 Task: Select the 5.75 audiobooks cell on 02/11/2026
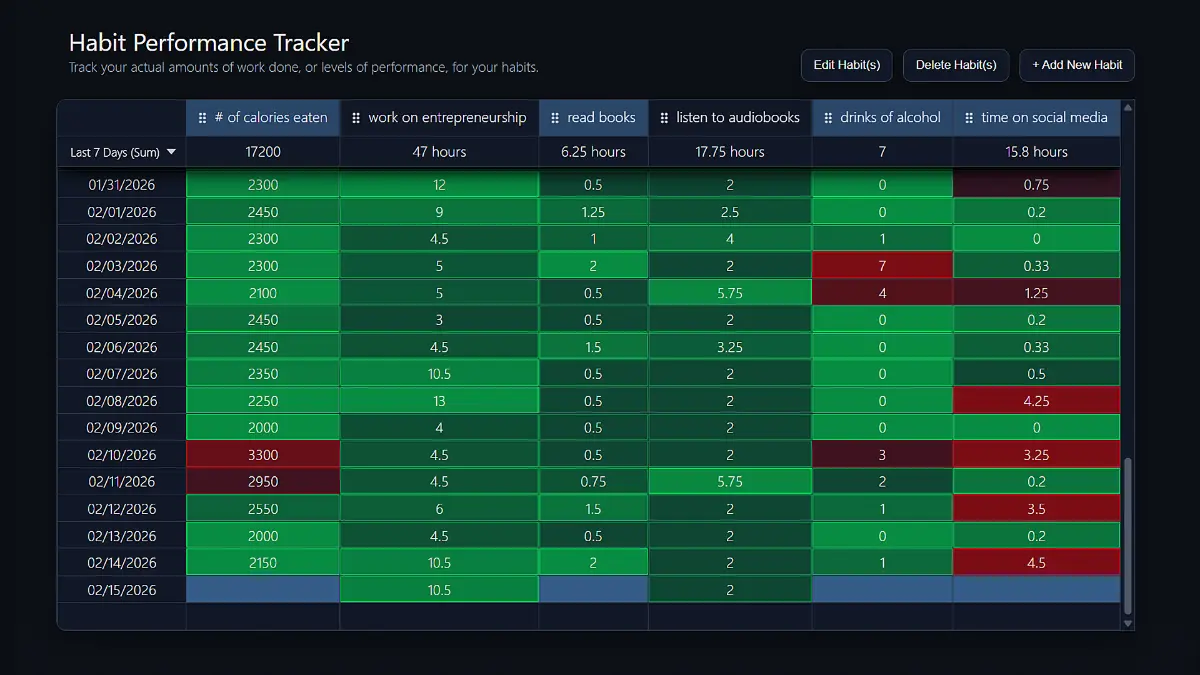[x=730, y=481]
